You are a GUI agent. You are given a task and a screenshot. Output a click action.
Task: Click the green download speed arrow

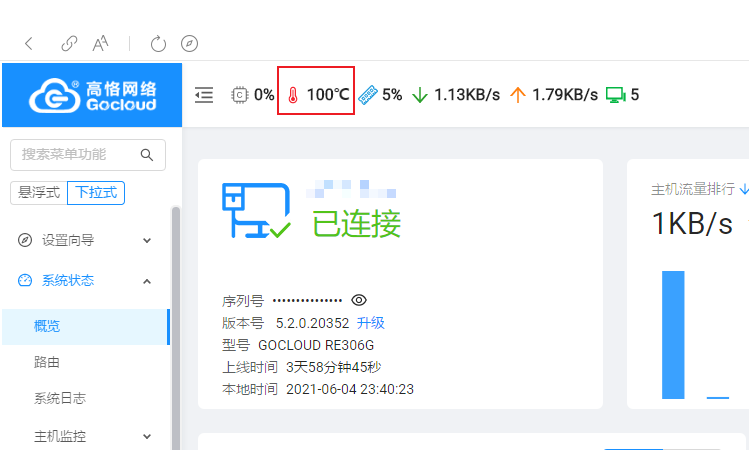[420, 95]
